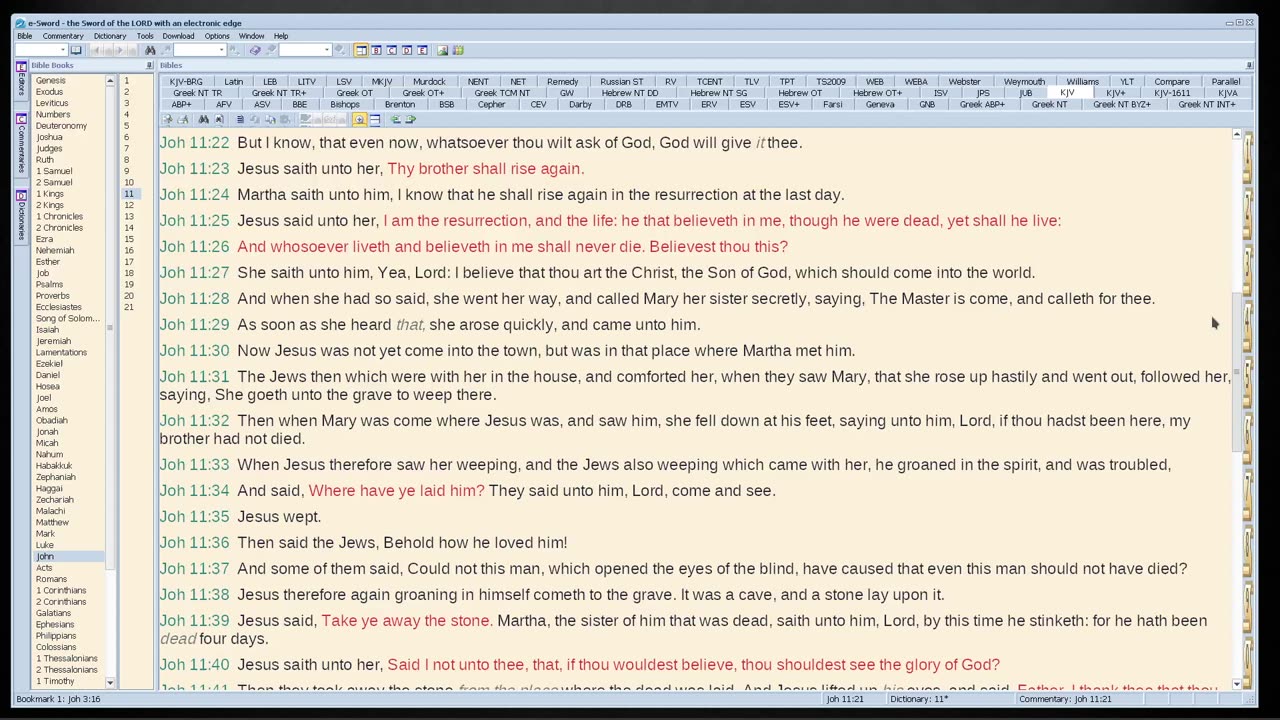1280x720 pixels.
Task: Click the up arrow of book list scrollbar
Action: (x=109, y=81)
